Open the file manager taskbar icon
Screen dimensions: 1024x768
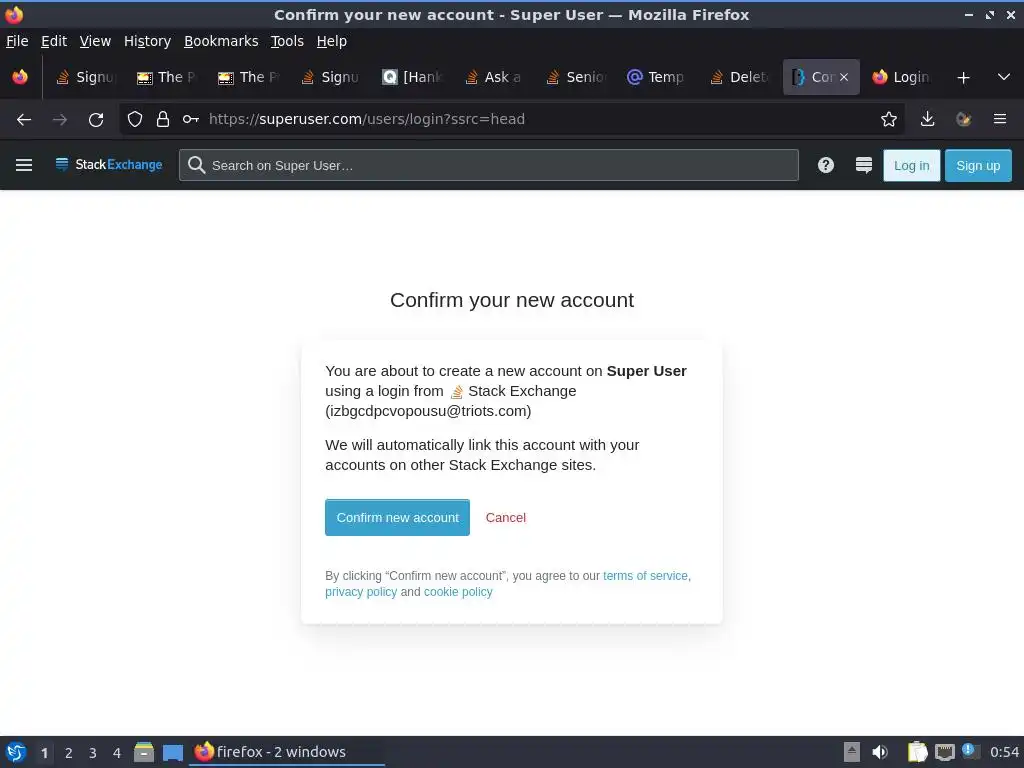(x=144, y=752)
